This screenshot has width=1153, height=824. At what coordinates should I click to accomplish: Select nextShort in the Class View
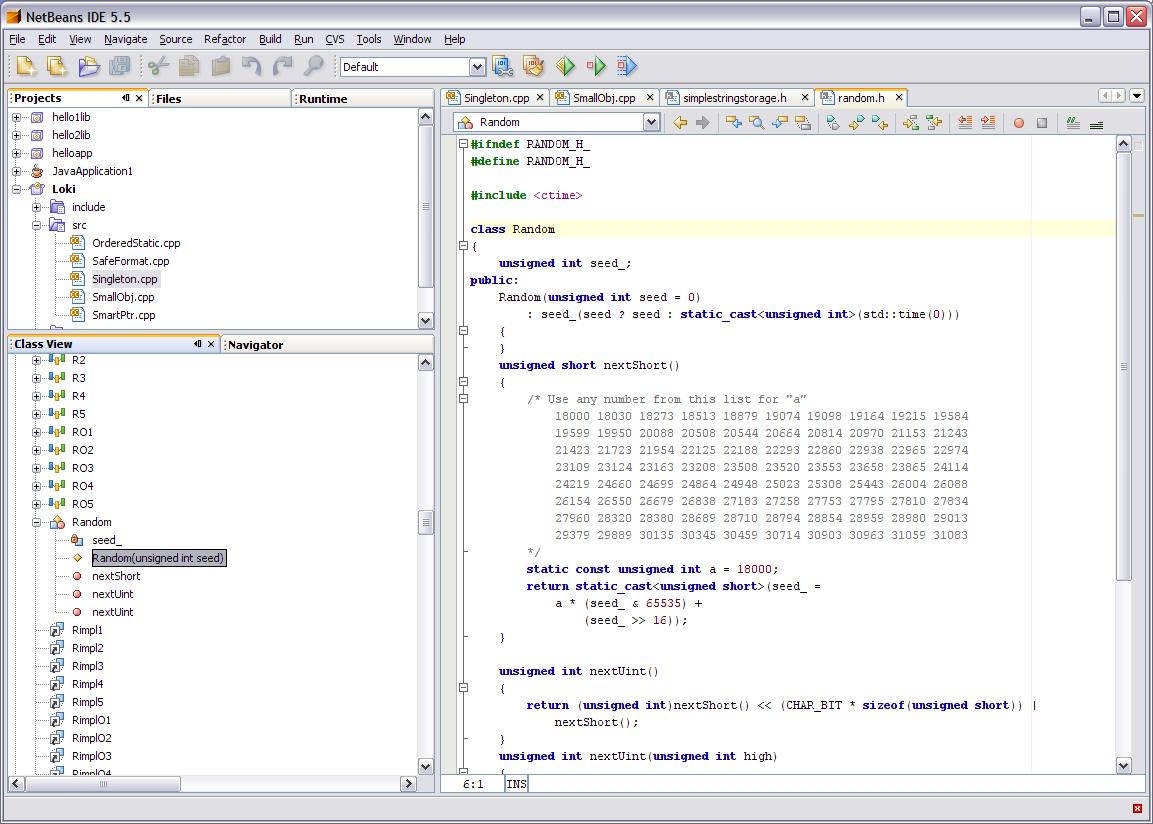click(116, 576)
